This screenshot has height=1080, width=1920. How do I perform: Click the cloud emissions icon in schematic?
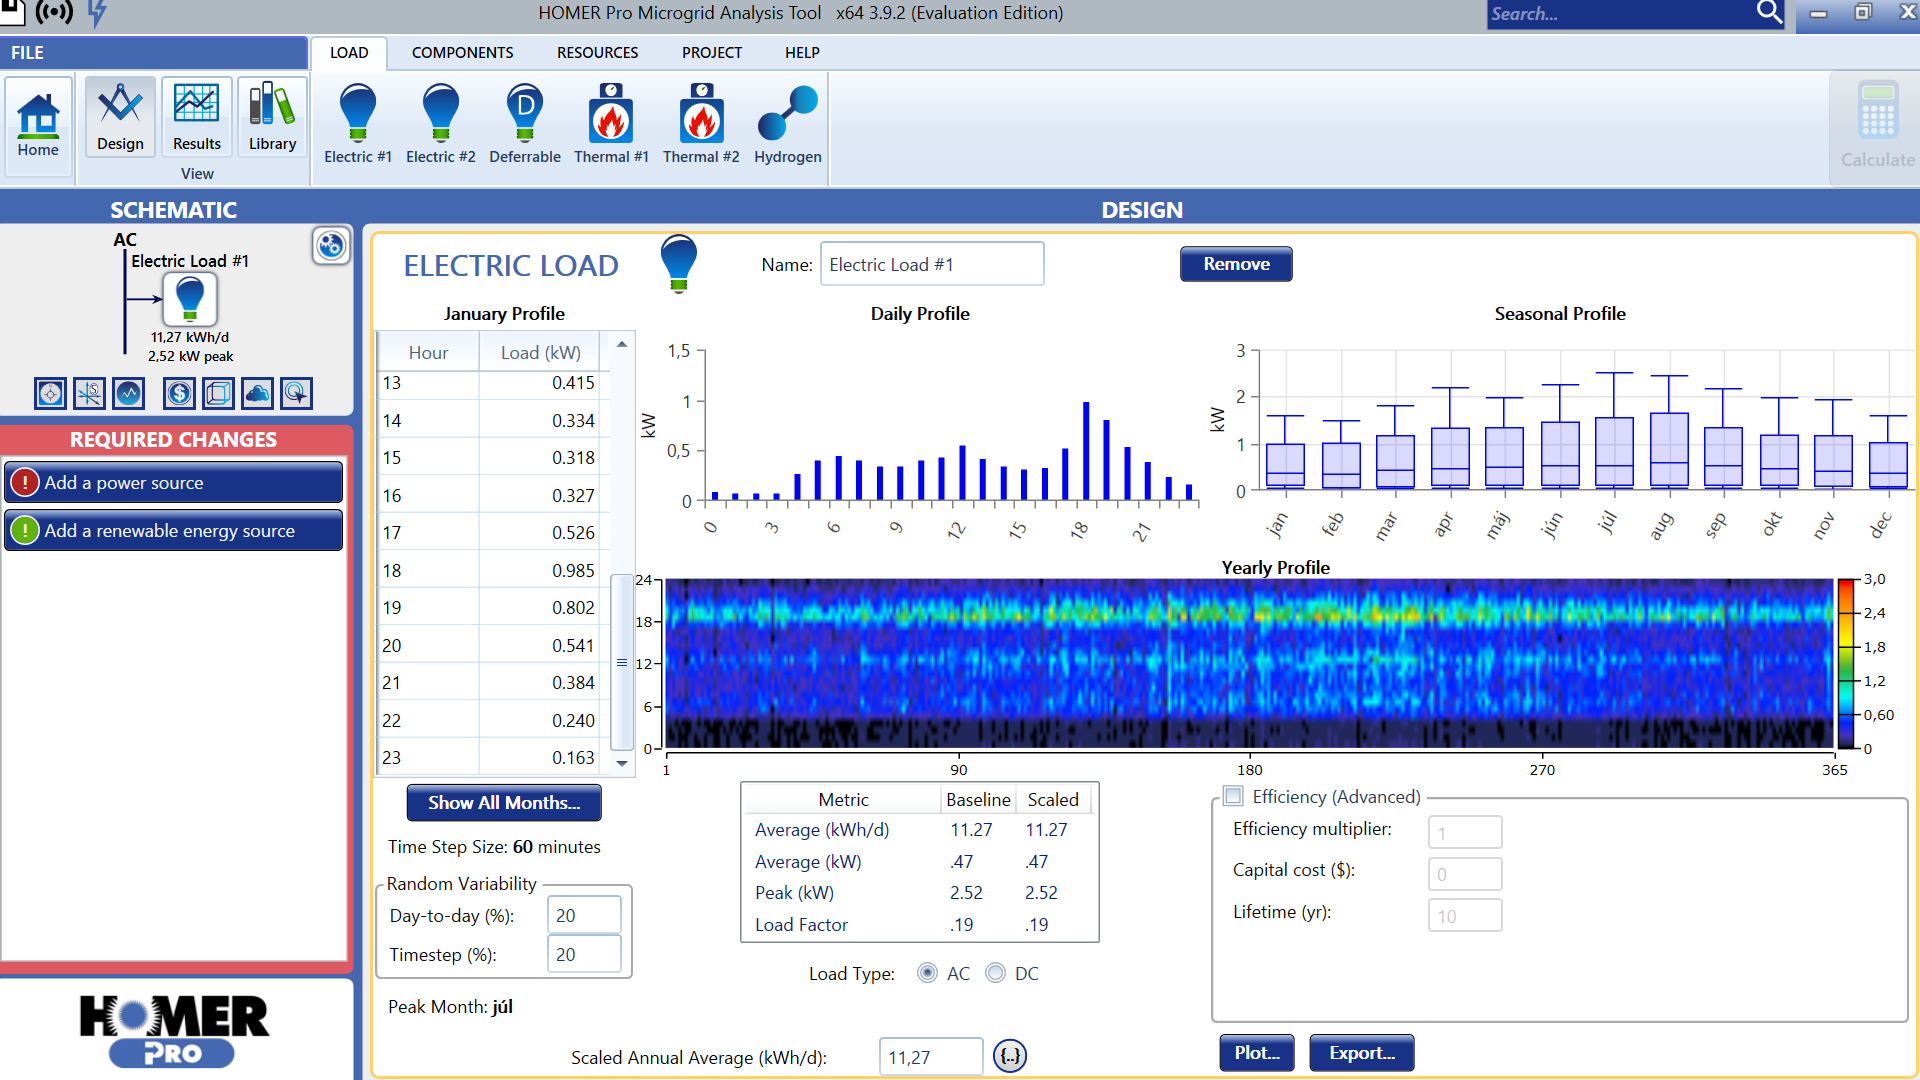(257, 393)
